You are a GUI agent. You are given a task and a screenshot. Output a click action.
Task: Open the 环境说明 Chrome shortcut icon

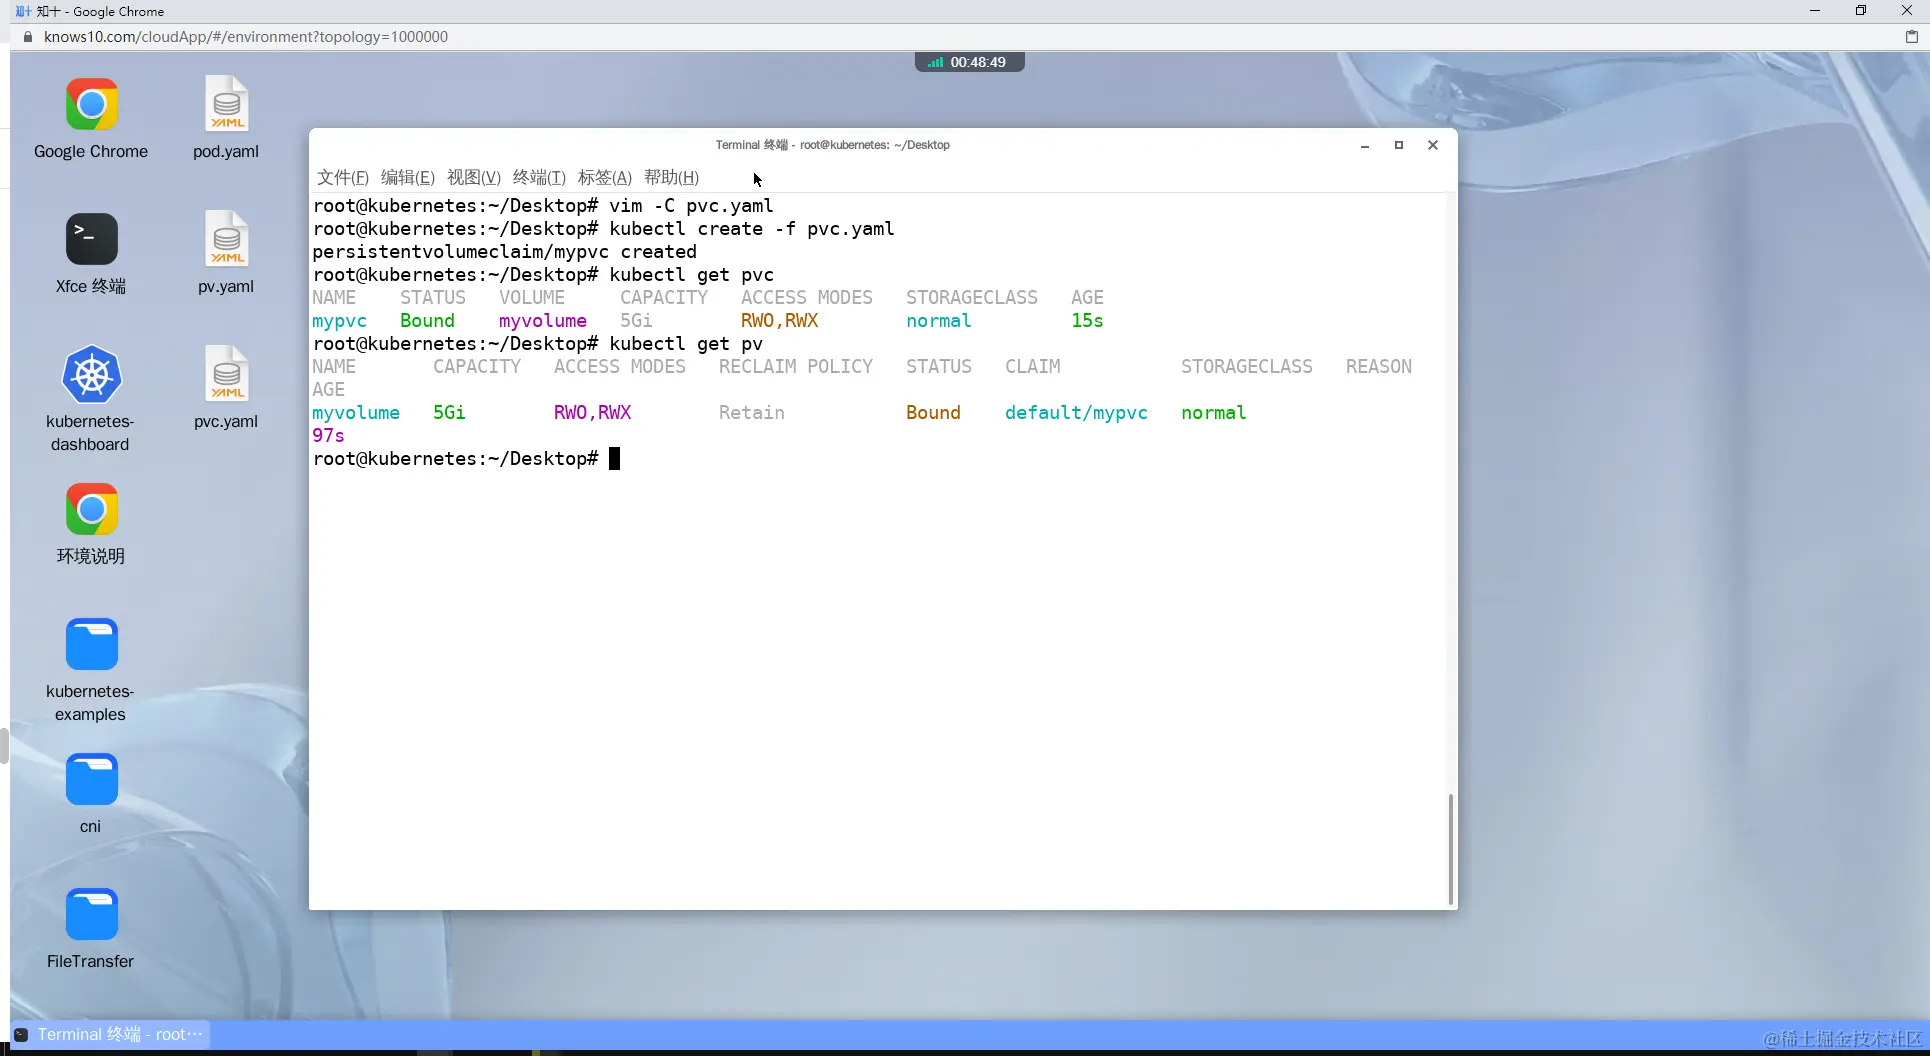pos(91,510)
